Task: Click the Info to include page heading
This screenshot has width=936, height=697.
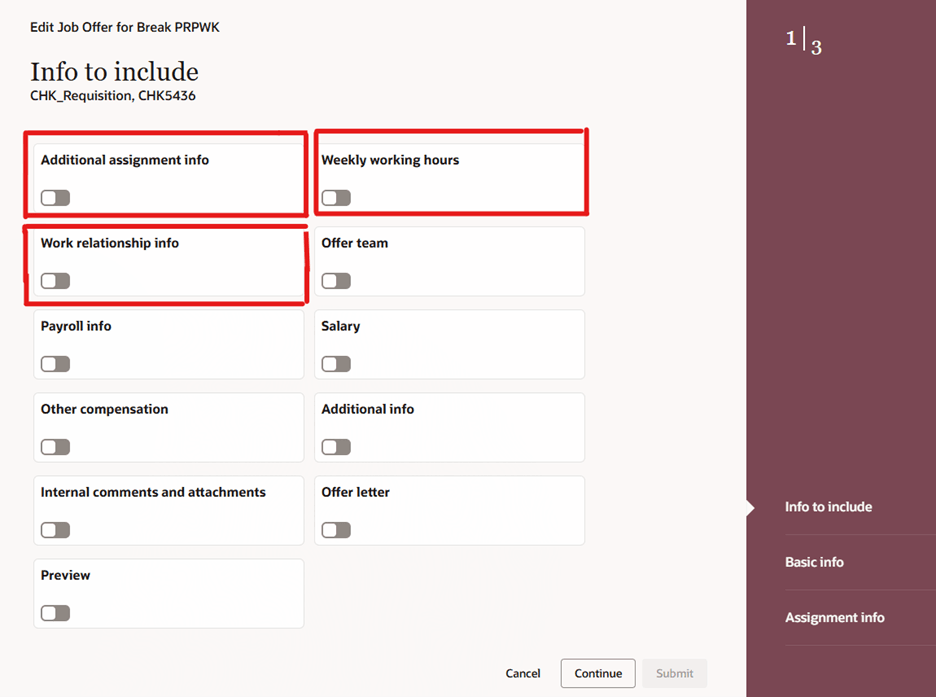Action: point(115,72)
